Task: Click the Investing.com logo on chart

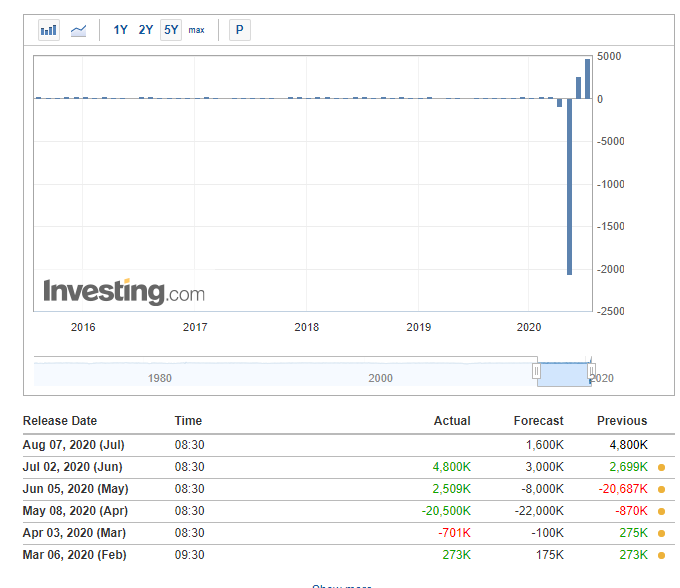Action: [x=123, y=292]
